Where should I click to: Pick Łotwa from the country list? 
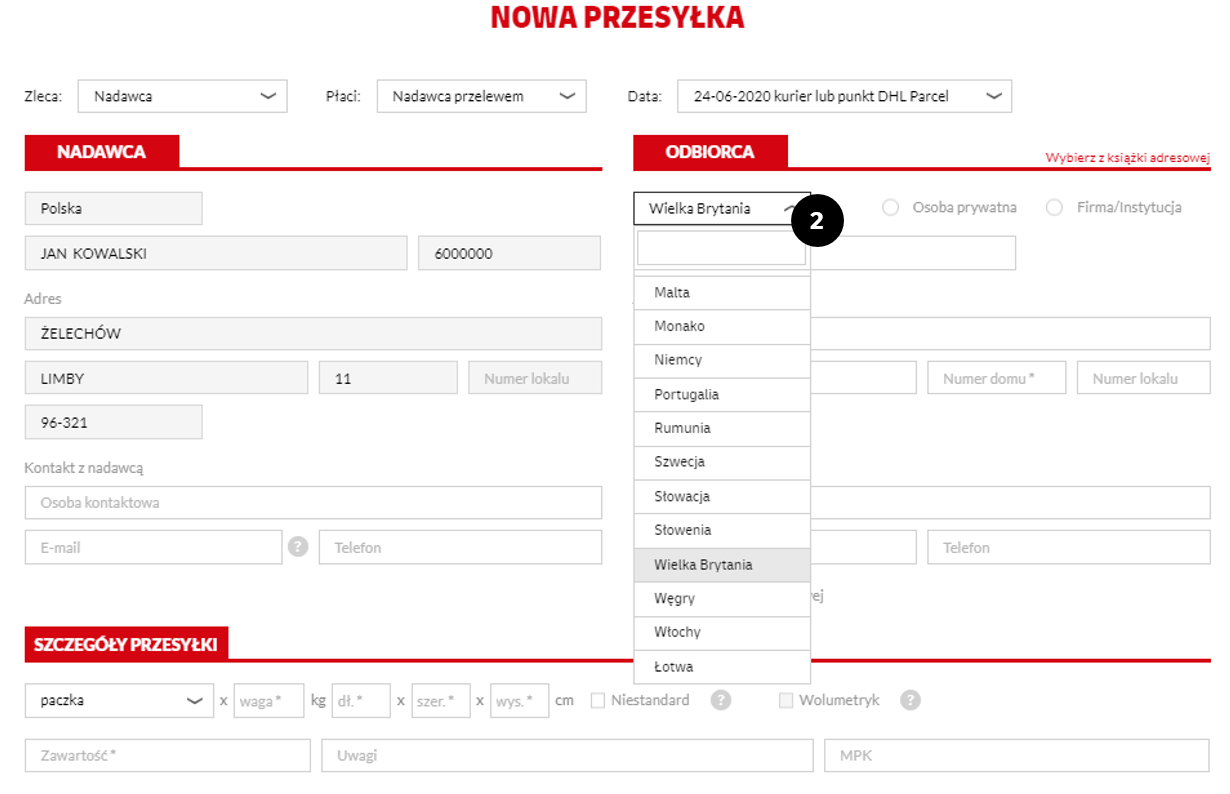(x=722, y=667)
